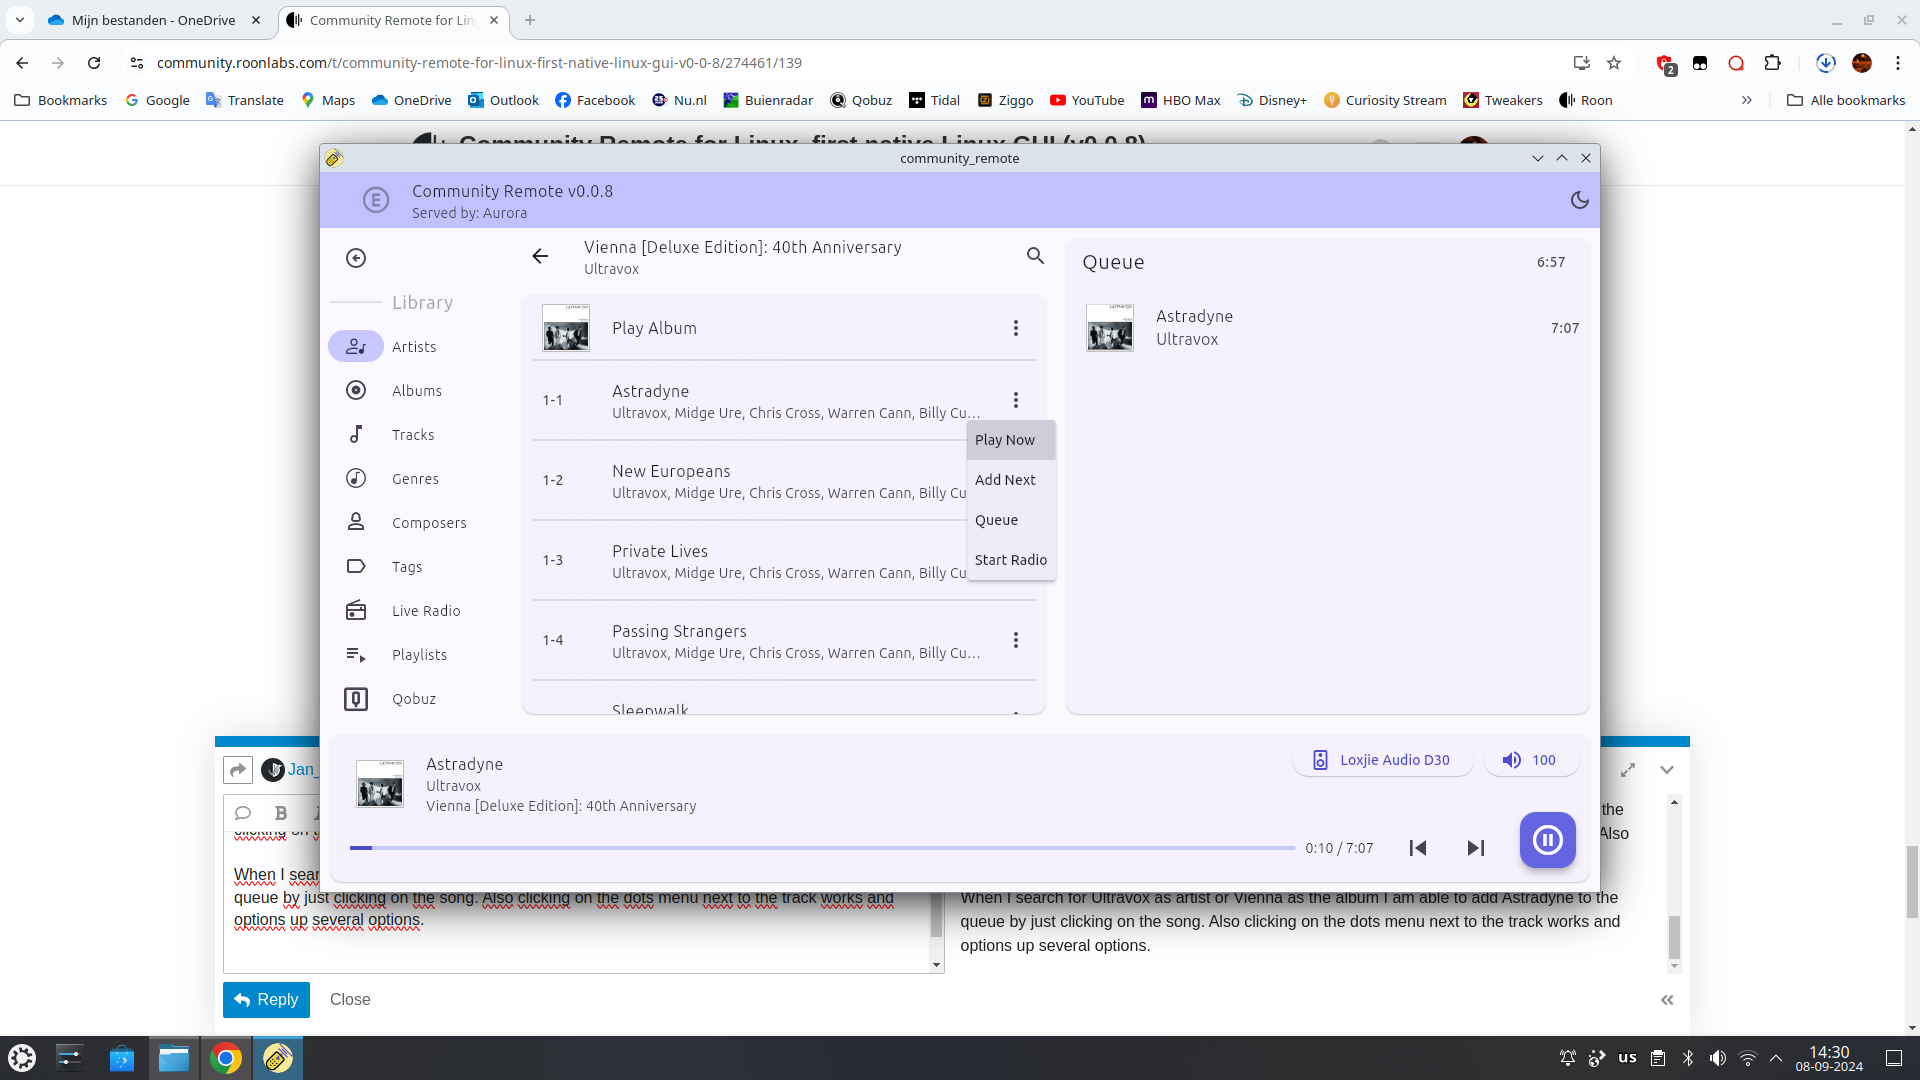
Task: Open the application launcher on the taskbar
Action: tap(22, 1058)
